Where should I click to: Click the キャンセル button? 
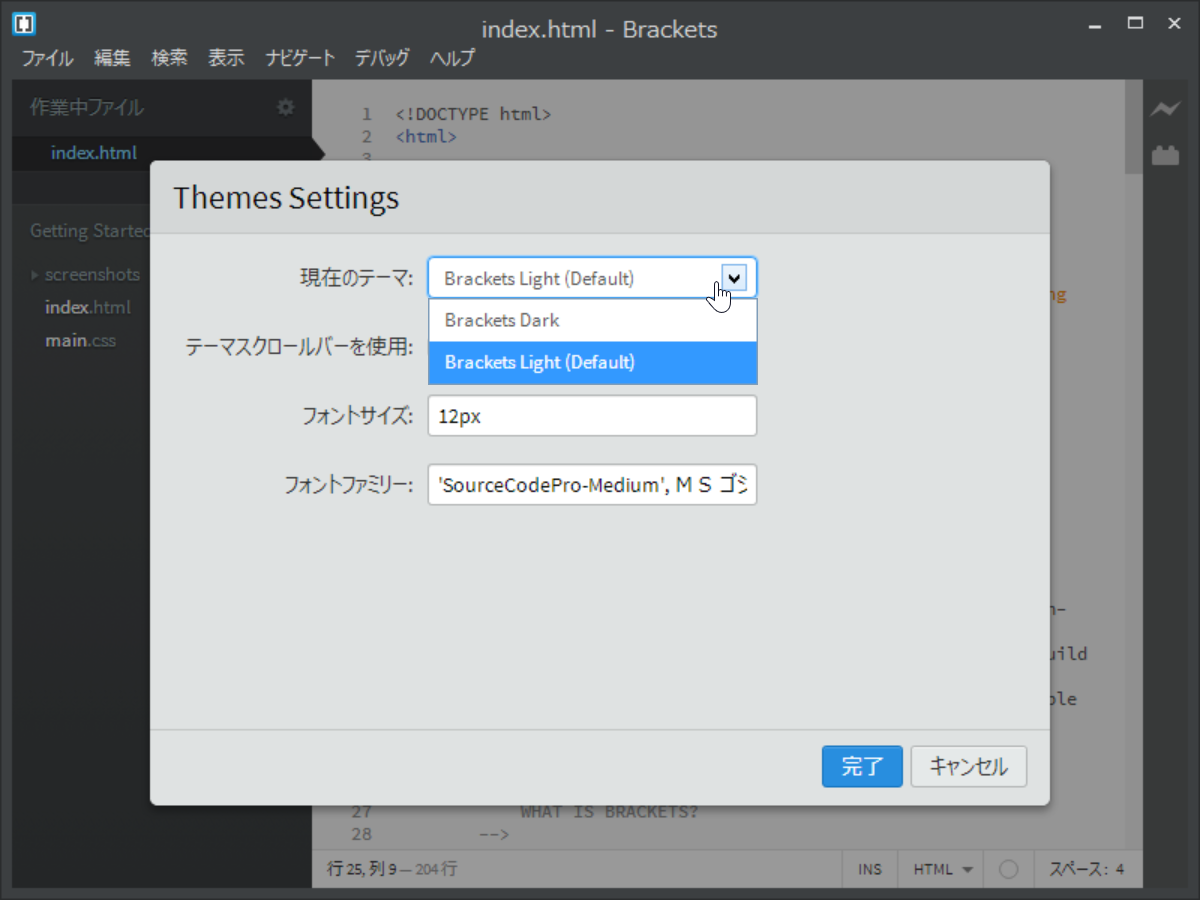(969, 767)
